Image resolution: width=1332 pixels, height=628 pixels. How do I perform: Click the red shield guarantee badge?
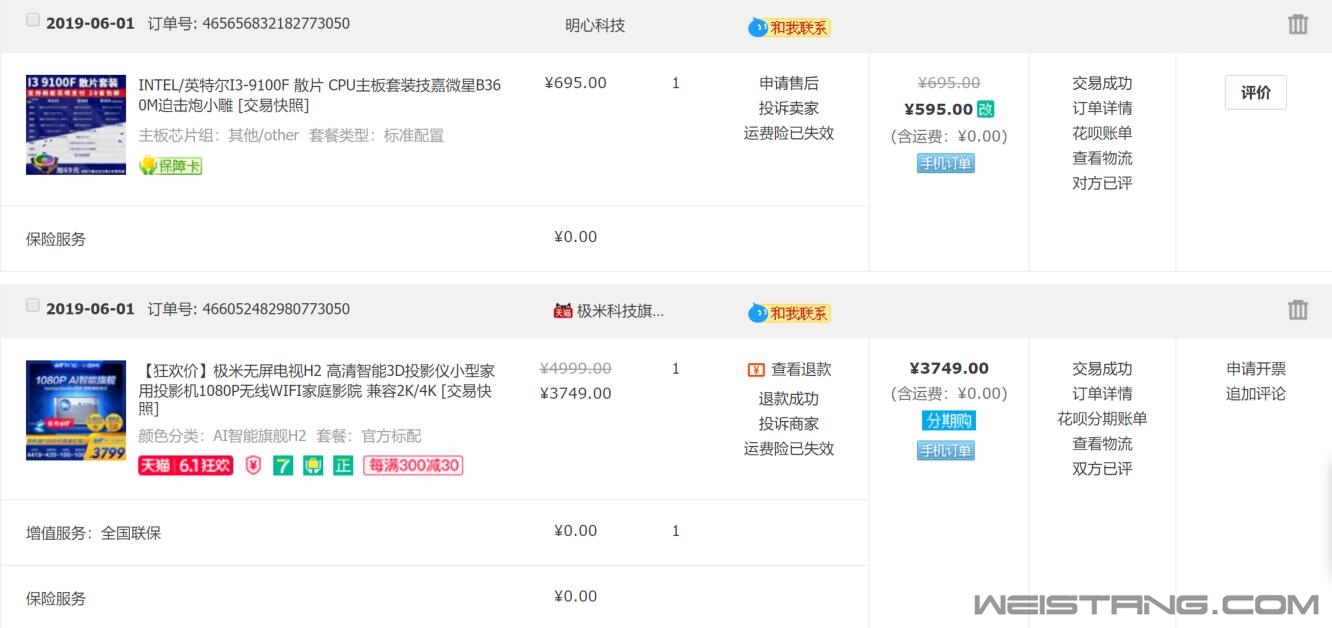click(x=253, y=465)
